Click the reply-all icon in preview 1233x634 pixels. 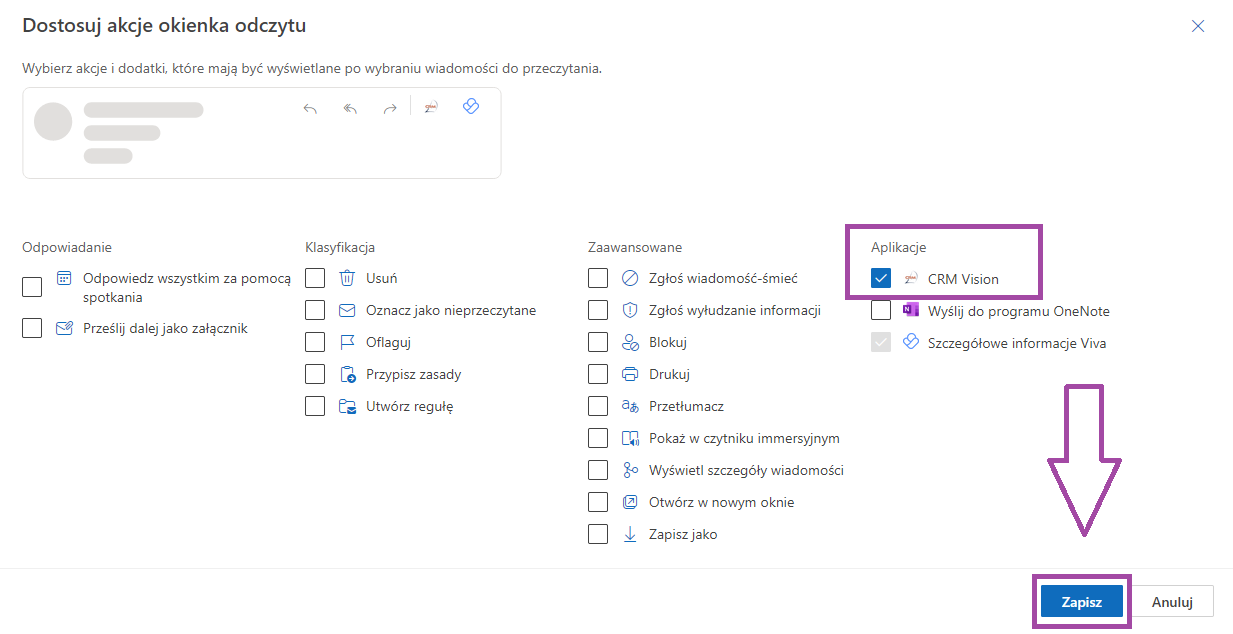coord(350,108)
